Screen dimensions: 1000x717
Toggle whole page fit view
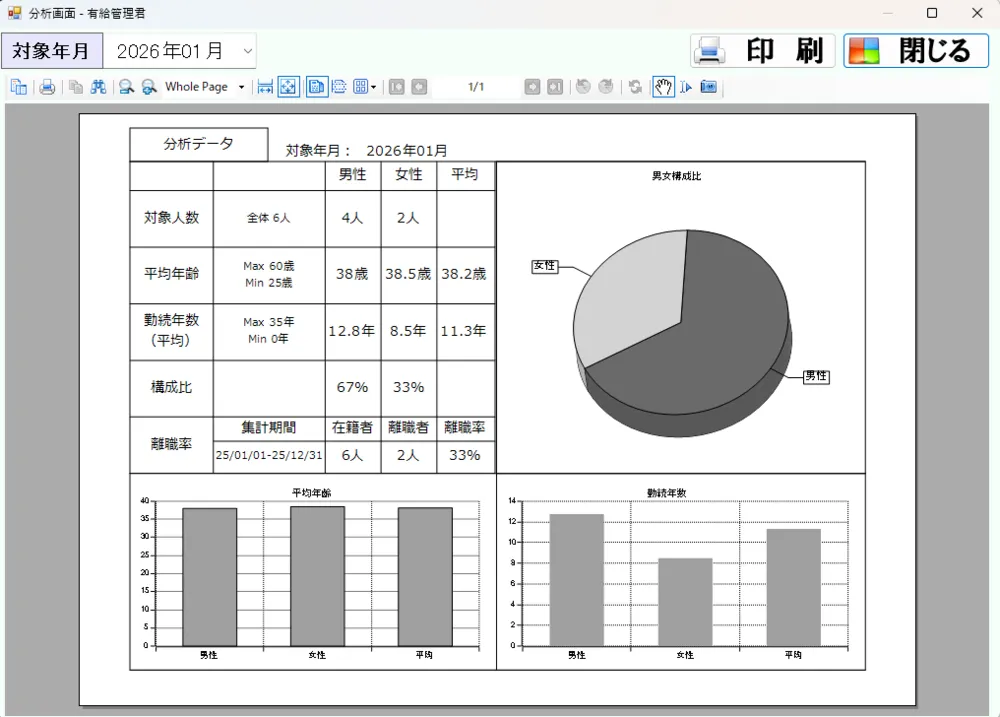pos(288,87)
